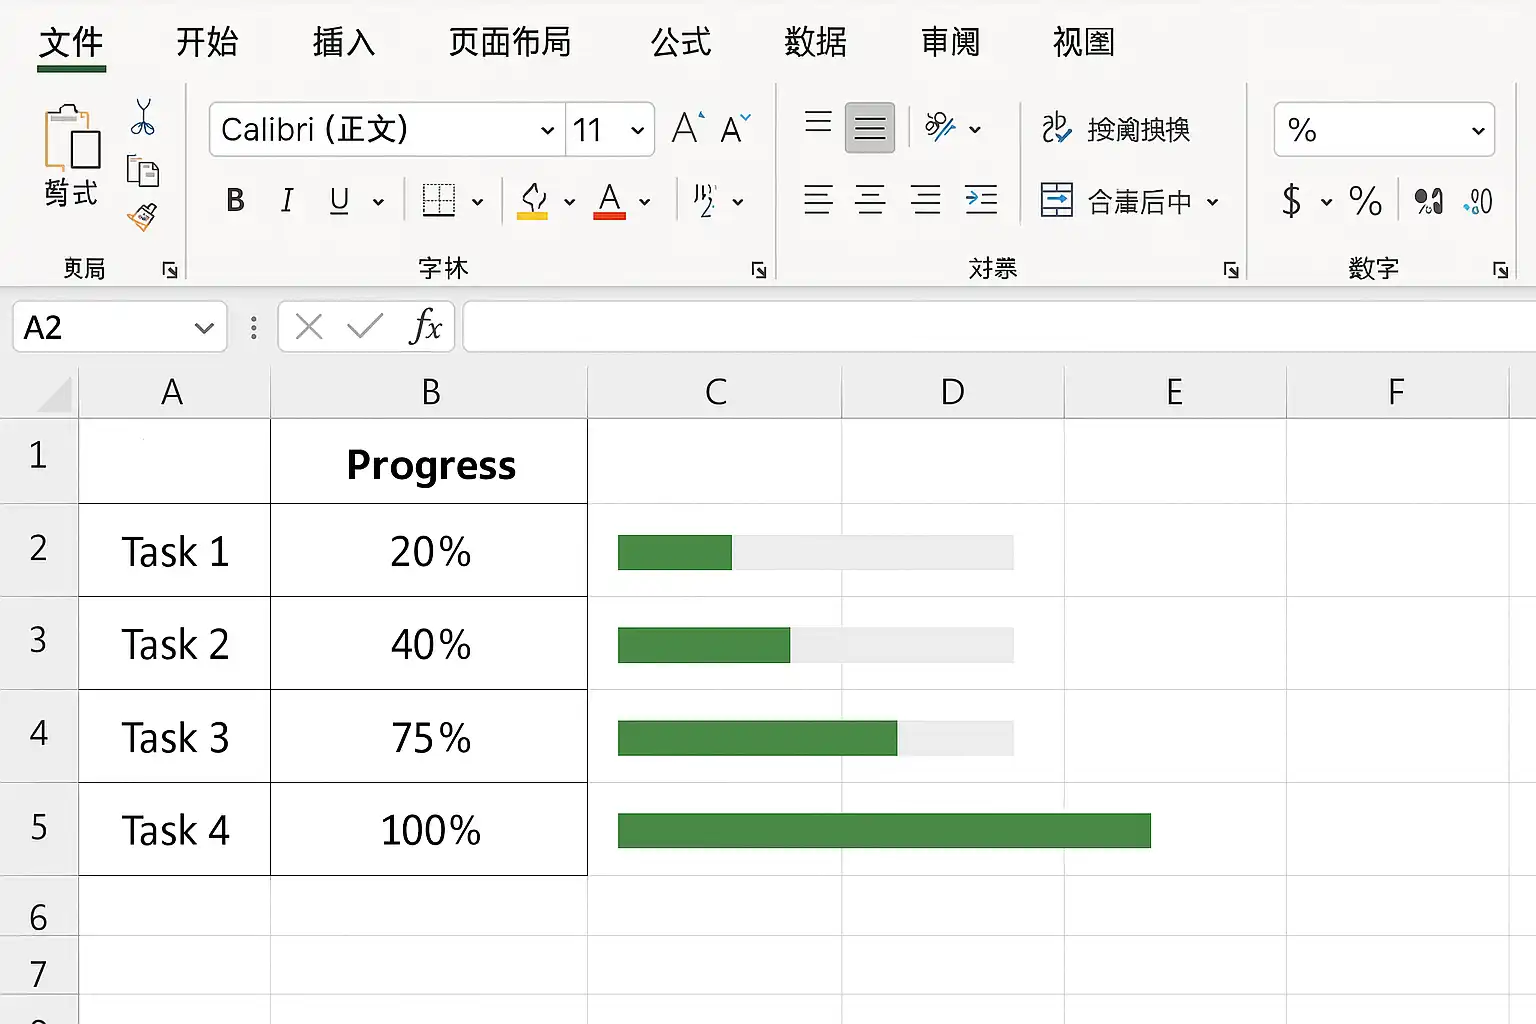This screenshot has width=1536, height=1024.
Task: Click the Insert Function fx icon
Action: (x=425, y=326)
